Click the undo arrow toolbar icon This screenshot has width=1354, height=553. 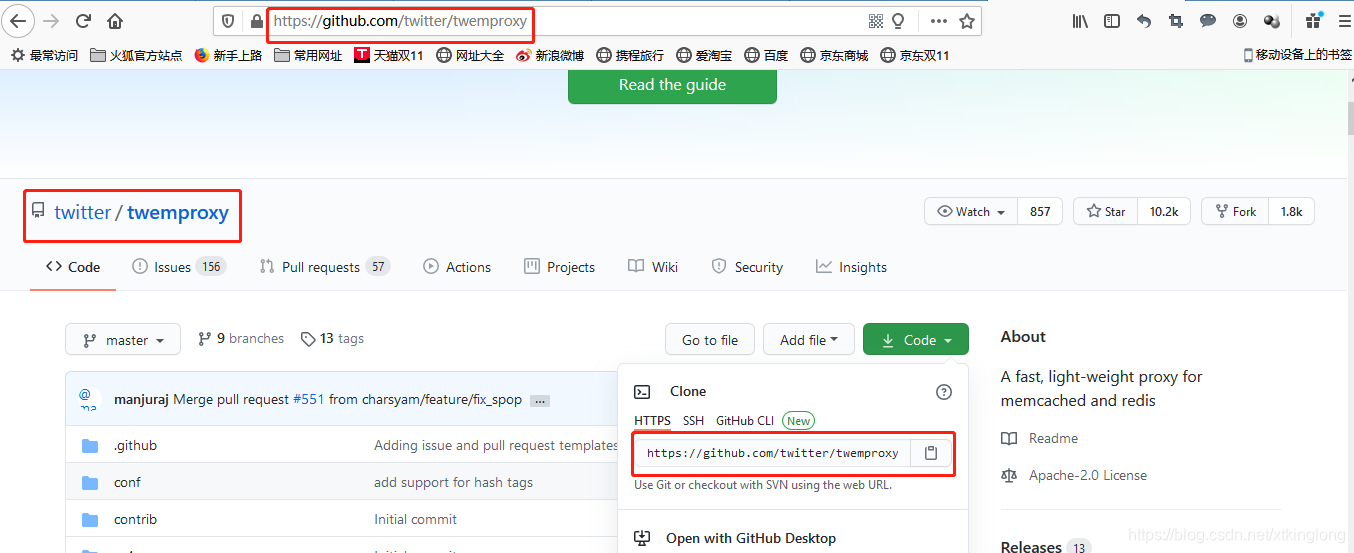point(1144,21)
